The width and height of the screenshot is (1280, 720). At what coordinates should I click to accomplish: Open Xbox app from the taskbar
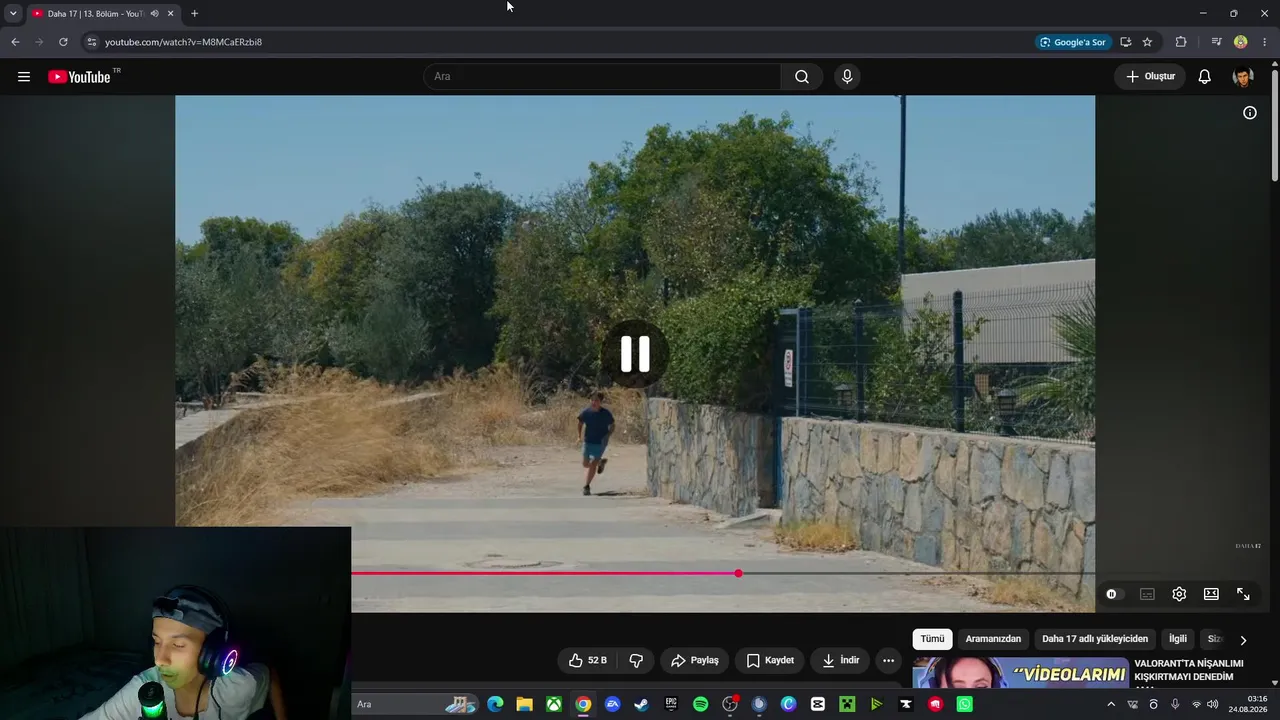pyautogui.click(x=554, y=704)
